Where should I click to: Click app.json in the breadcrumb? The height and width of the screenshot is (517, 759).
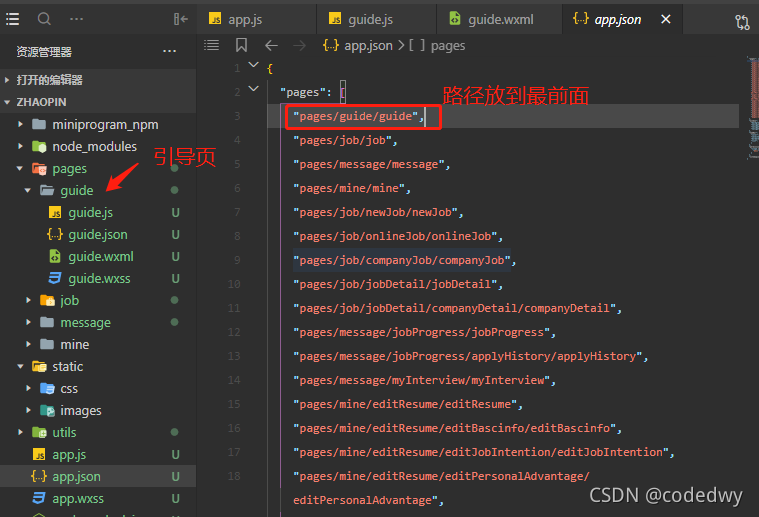point(368,46)
